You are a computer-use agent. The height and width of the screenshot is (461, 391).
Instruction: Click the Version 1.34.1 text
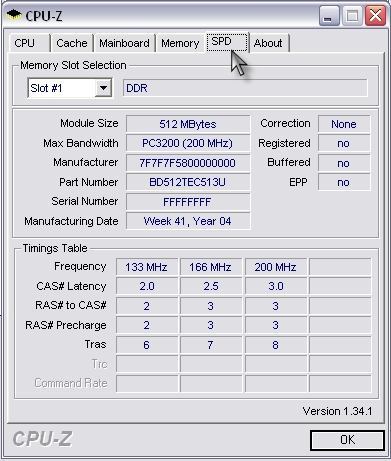(337, 411)
